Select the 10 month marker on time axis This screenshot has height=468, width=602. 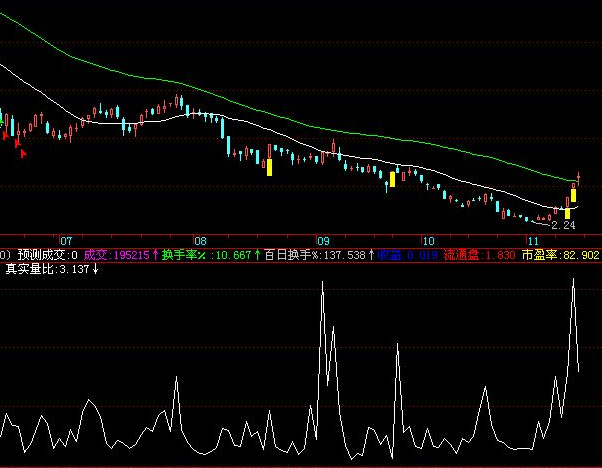[x=428, y=241]
